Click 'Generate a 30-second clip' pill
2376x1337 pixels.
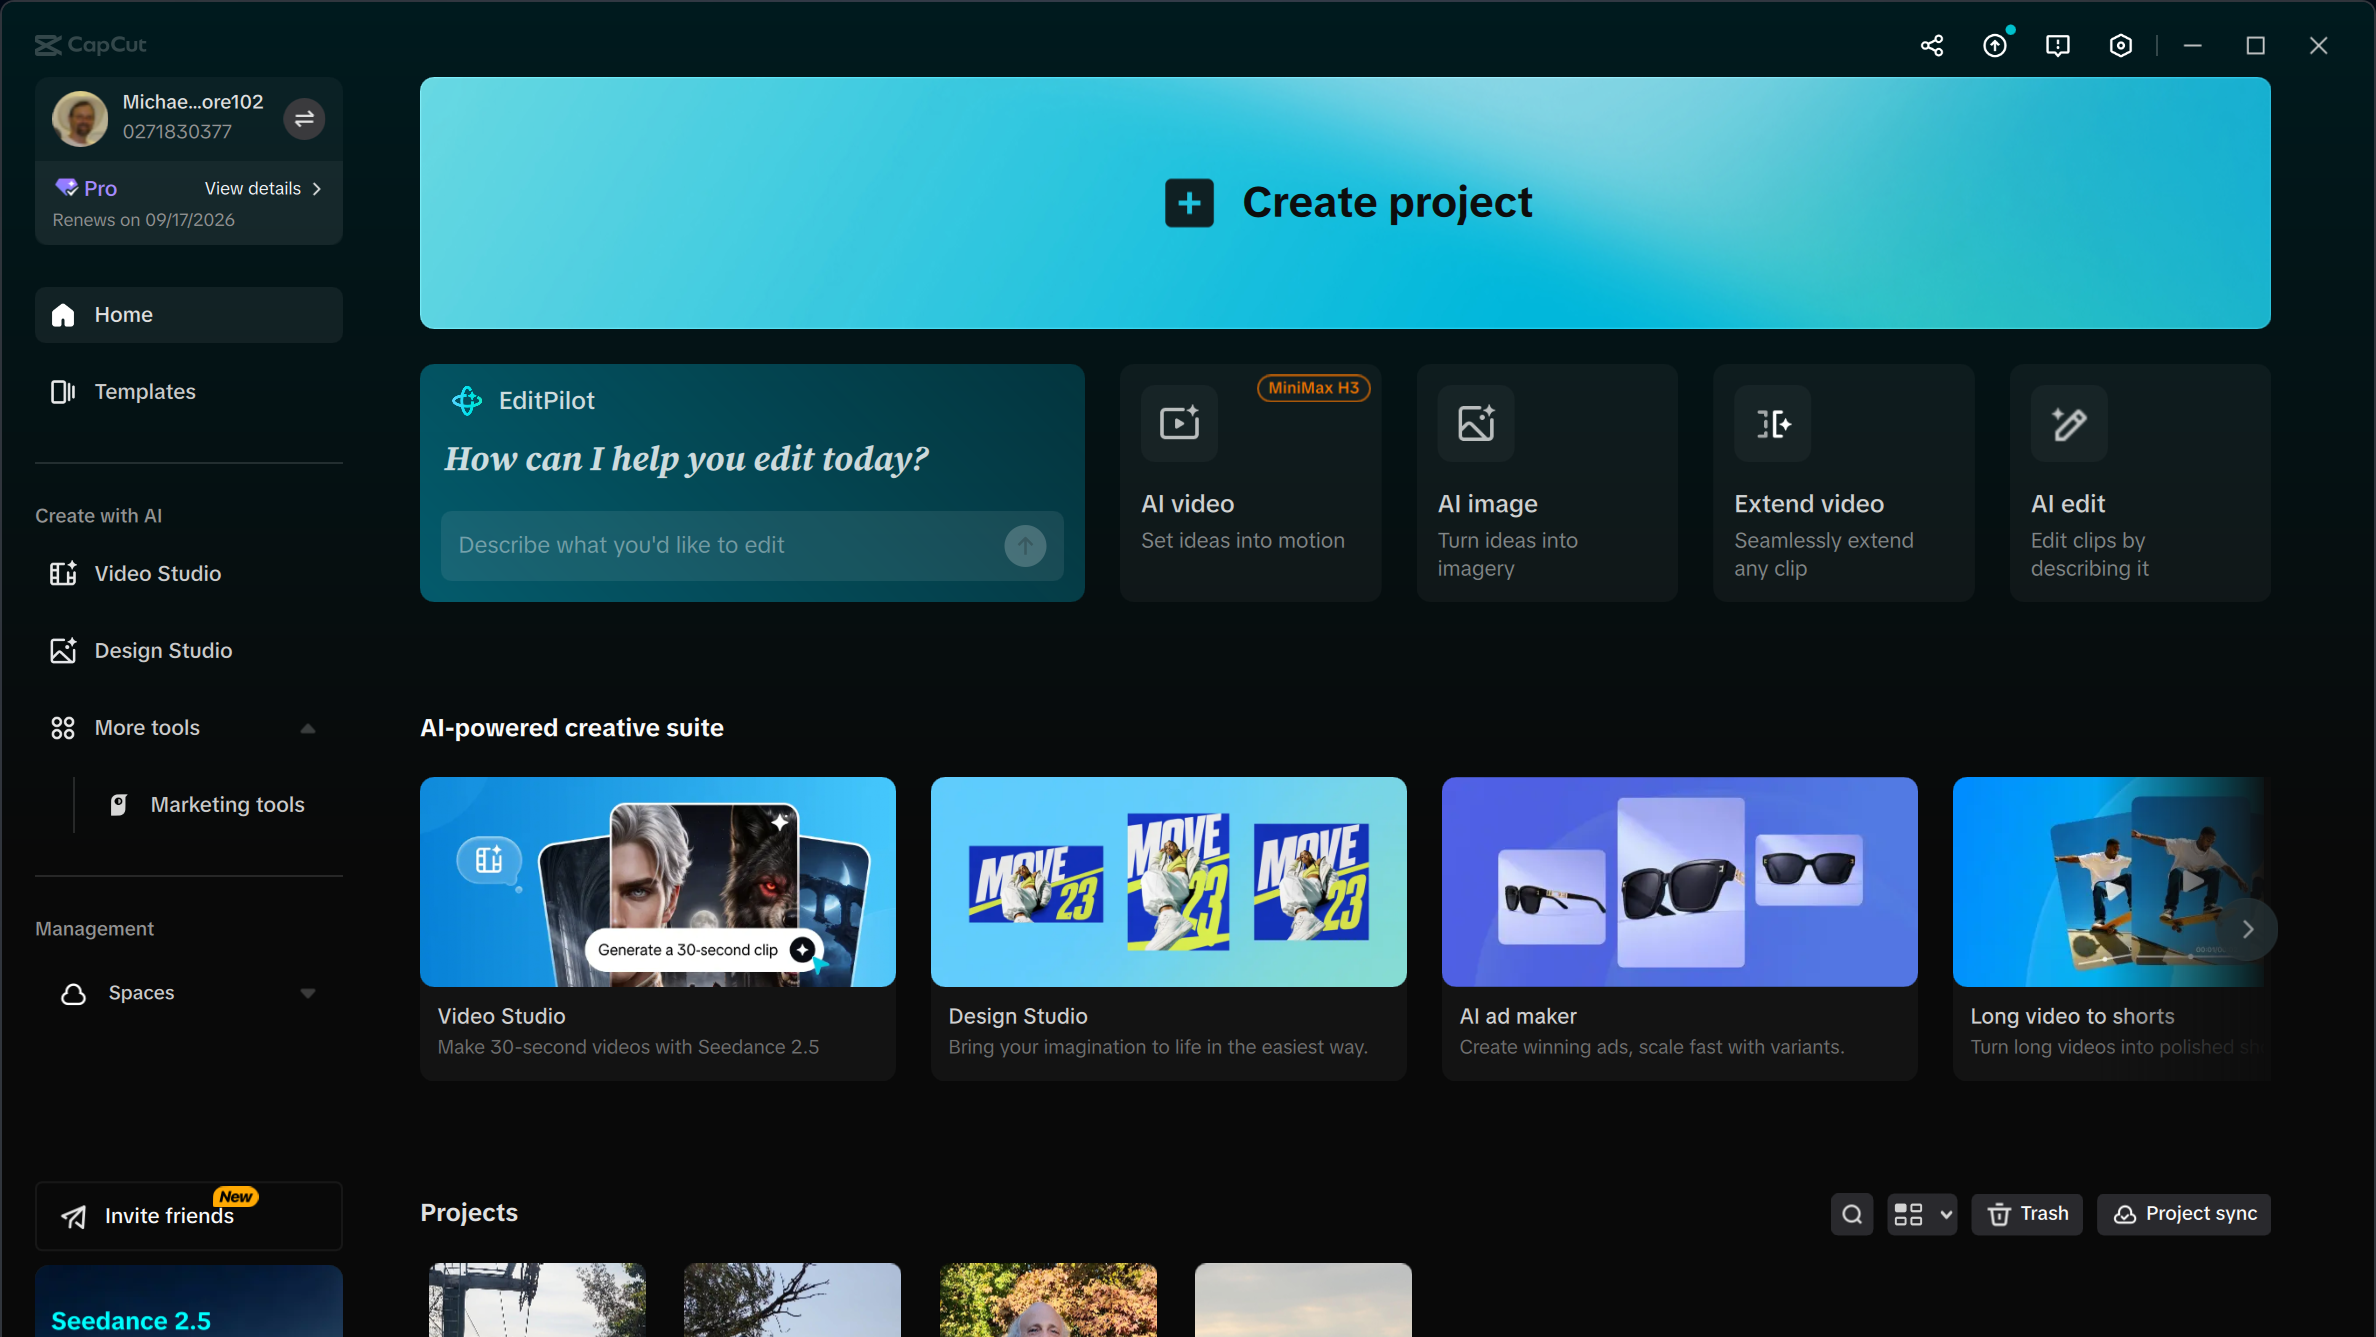[706, 950]
